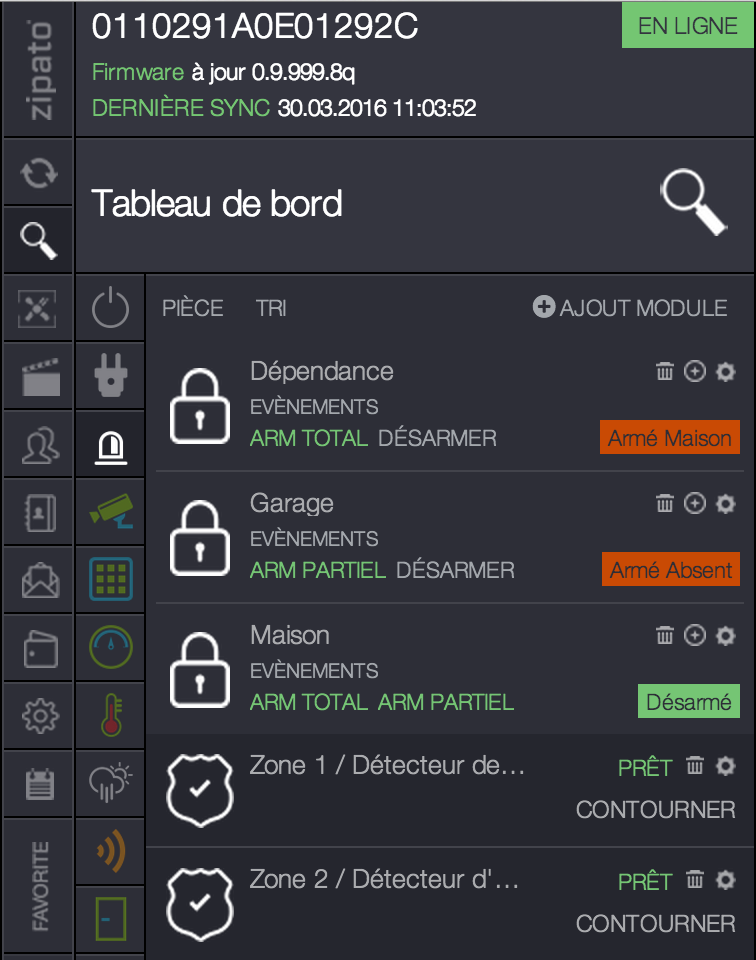Open the cameras panel icon
Image resolution: width=756 pixels, height=960 pixels.
[109, 512]
